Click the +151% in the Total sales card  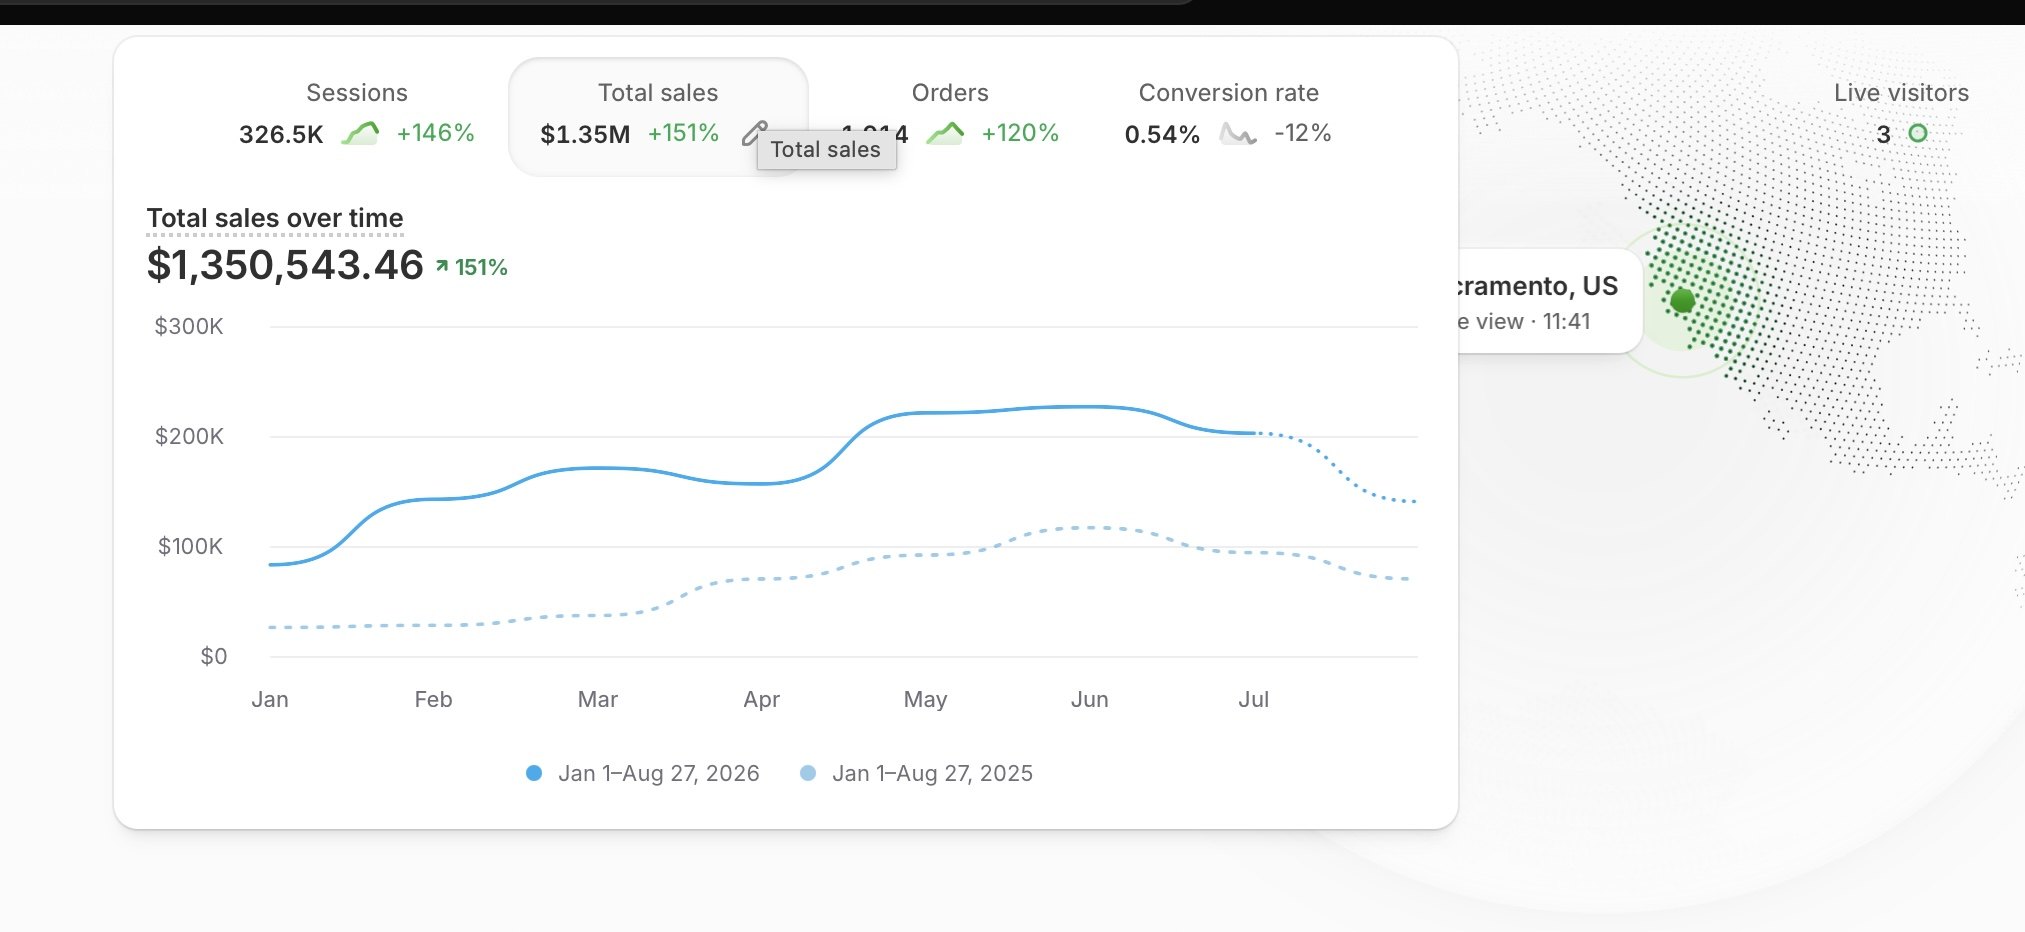pos(683,133)
